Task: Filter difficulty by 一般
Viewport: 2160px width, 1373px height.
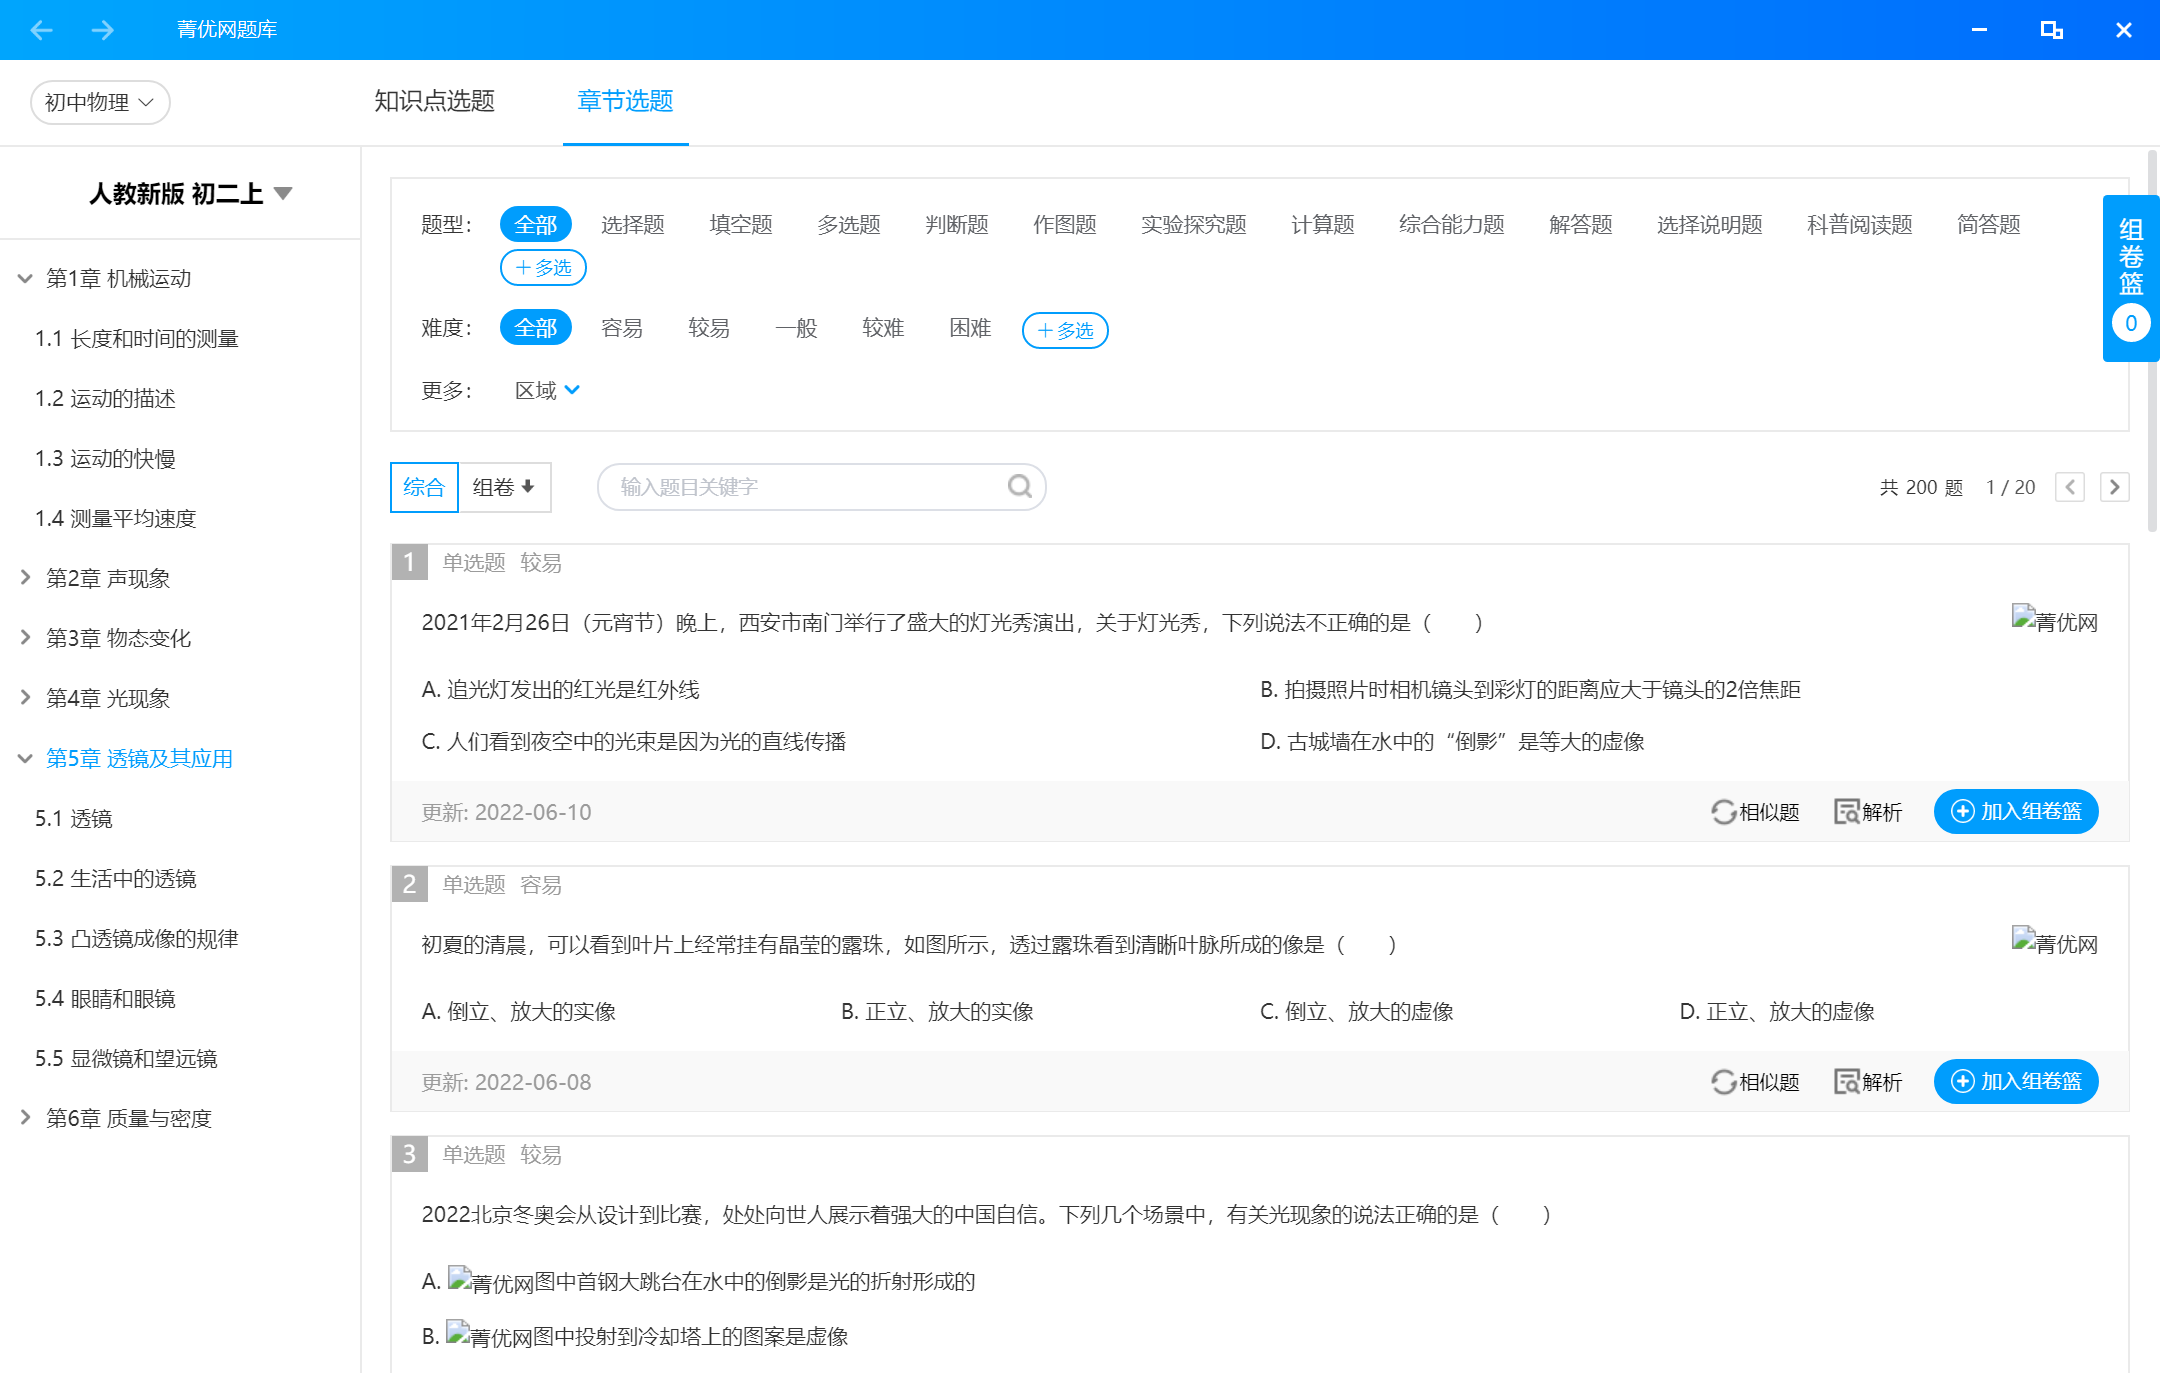Action: tap(796, 328)
